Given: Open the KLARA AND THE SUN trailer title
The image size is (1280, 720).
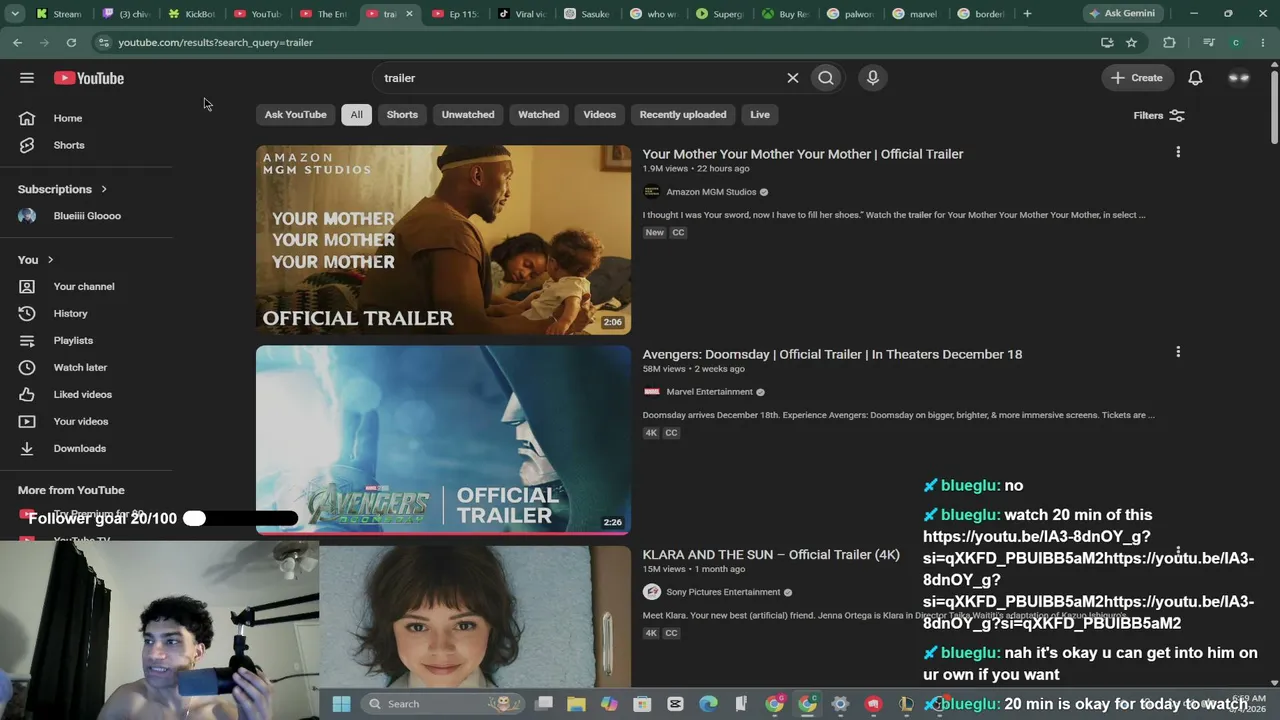Looking at the screenshot, I should [x=771, y=554].
